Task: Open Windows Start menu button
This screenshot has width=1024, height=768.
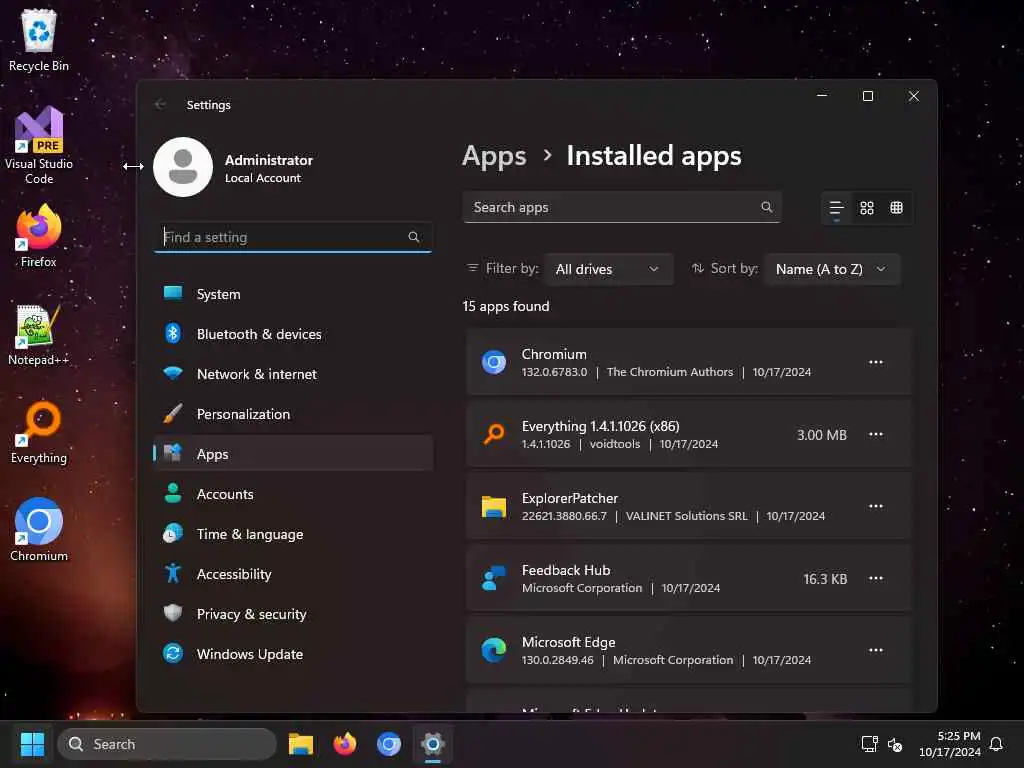Action: tap(32, 744)
